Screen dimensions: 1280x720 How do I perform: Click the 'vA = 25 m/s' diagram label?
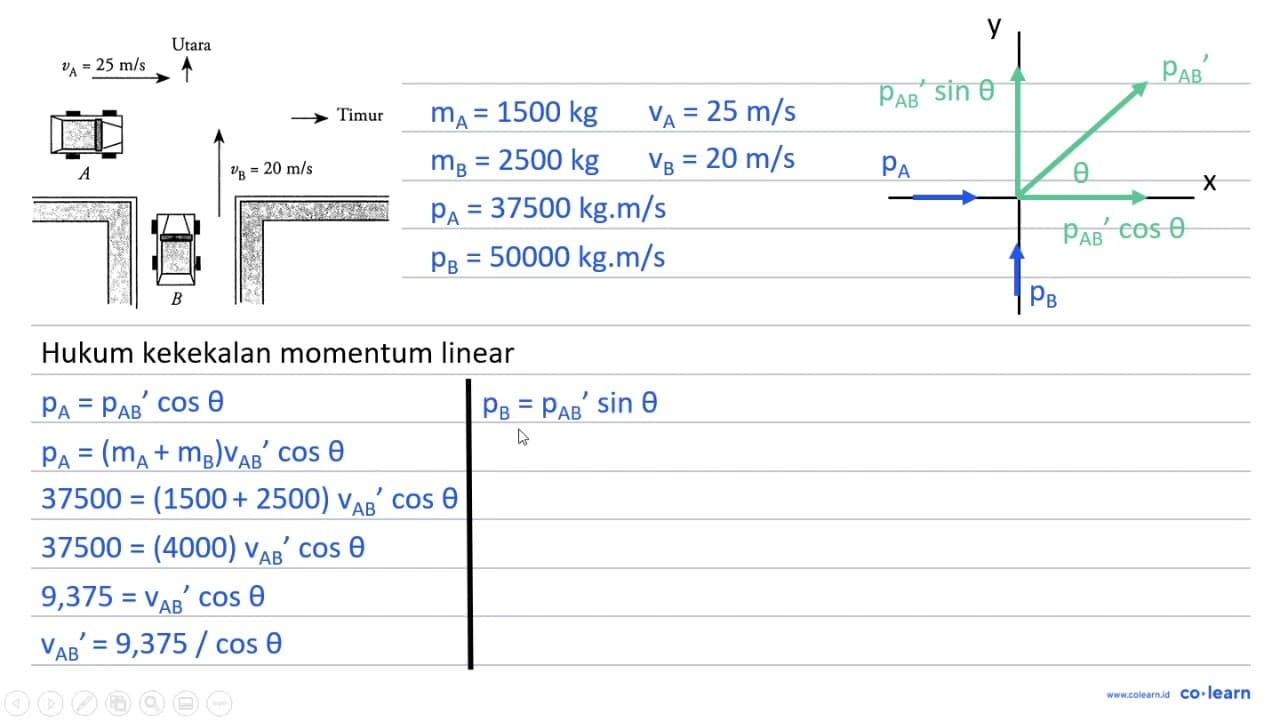tap(103, 67)
